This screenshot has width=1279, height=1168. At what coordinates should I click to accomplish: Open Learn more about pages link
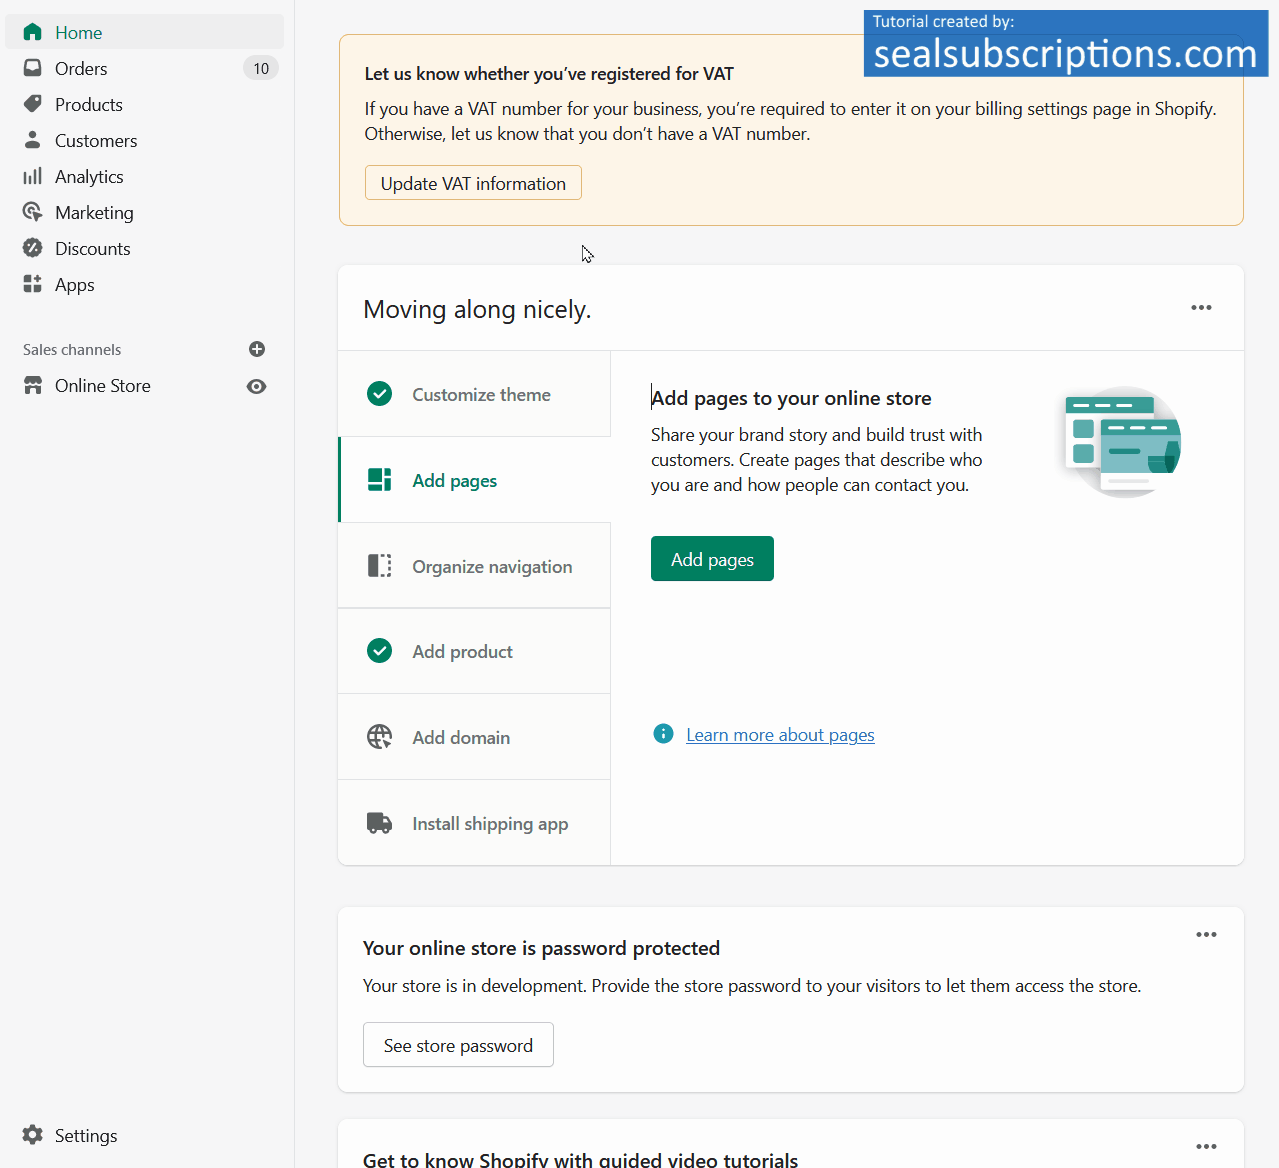780,735
